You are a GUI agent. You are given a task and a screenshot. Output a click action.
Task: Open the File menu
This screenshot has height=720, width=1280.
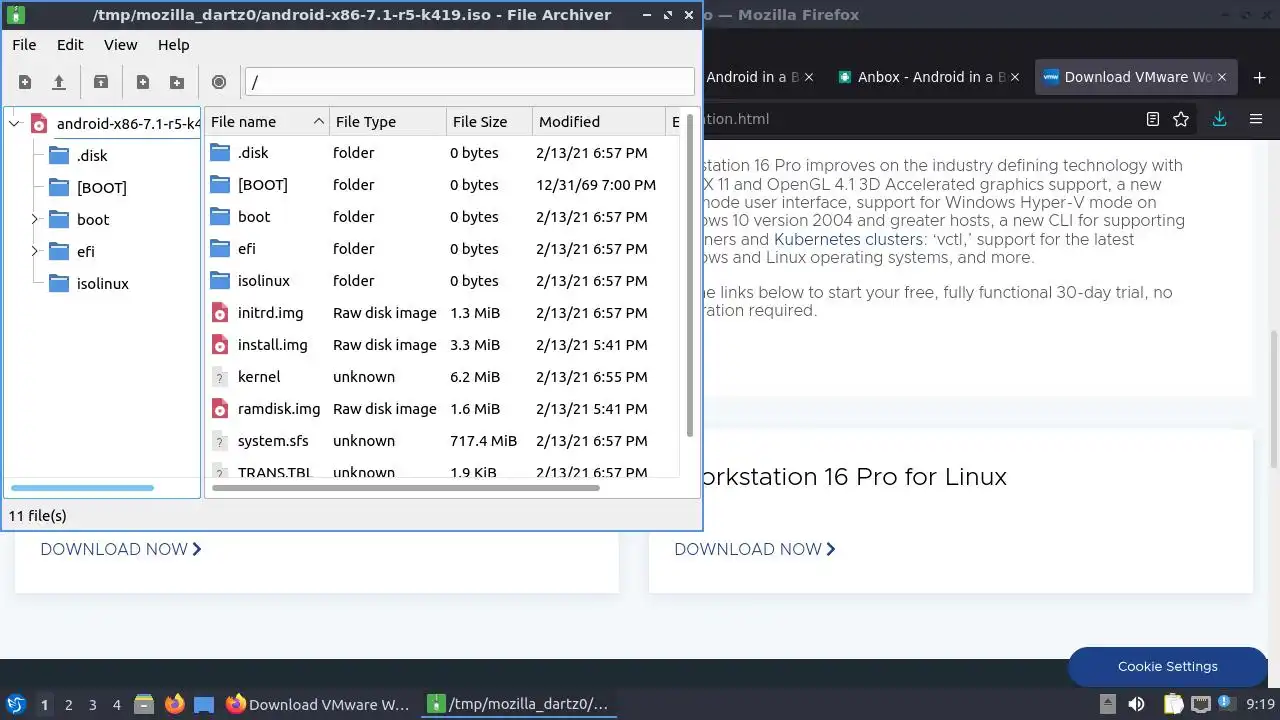pos(24,45)
